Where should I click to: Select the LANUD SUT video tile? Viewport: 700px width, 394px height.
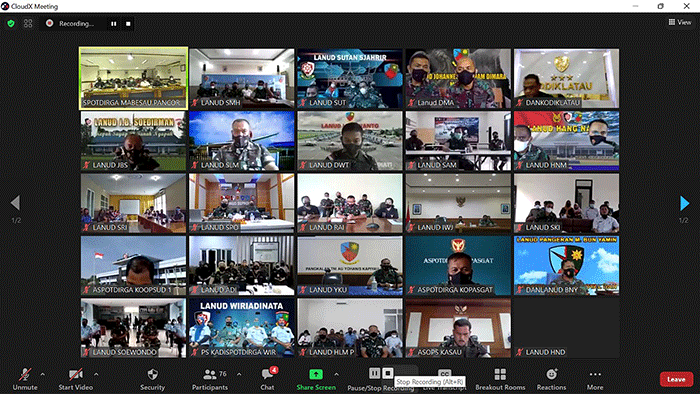[x=350, y=78]
